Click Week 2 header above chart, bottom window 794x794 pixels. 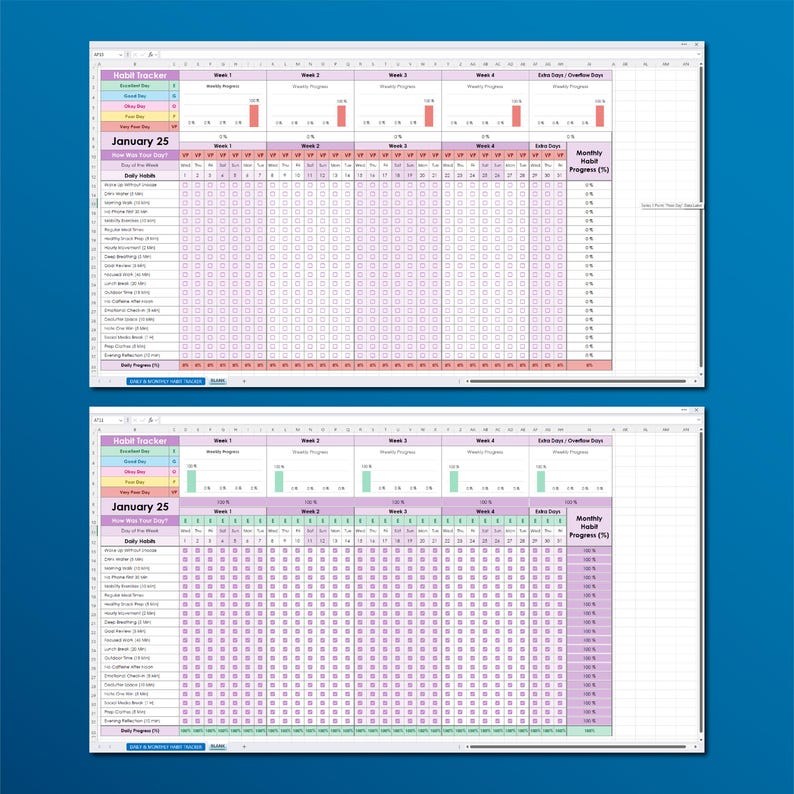click(x=310, y=441)
